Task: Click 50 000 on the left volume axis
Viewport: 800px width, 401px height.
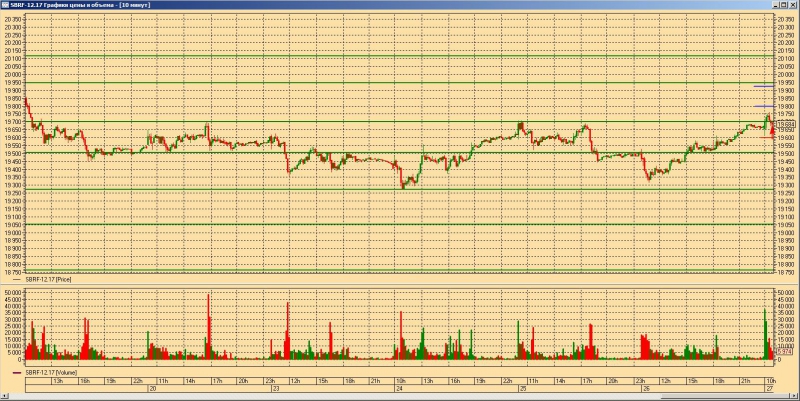Action: point(13,292)
